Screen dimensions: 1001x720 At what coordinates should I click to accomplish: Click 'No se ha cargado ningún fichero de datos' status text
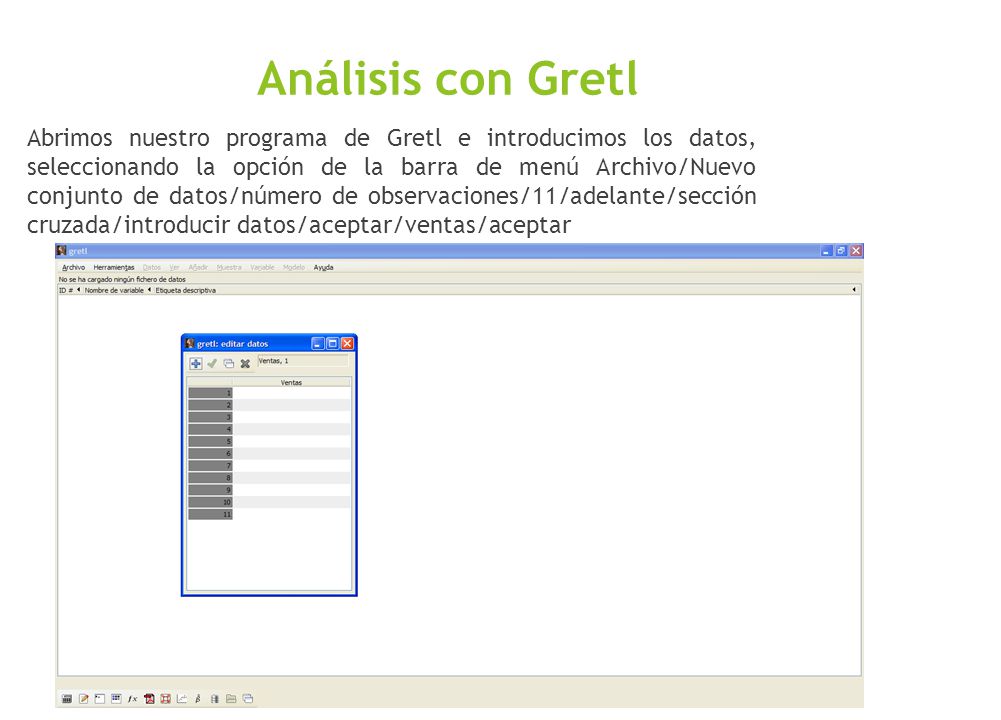tap(122, 280)
